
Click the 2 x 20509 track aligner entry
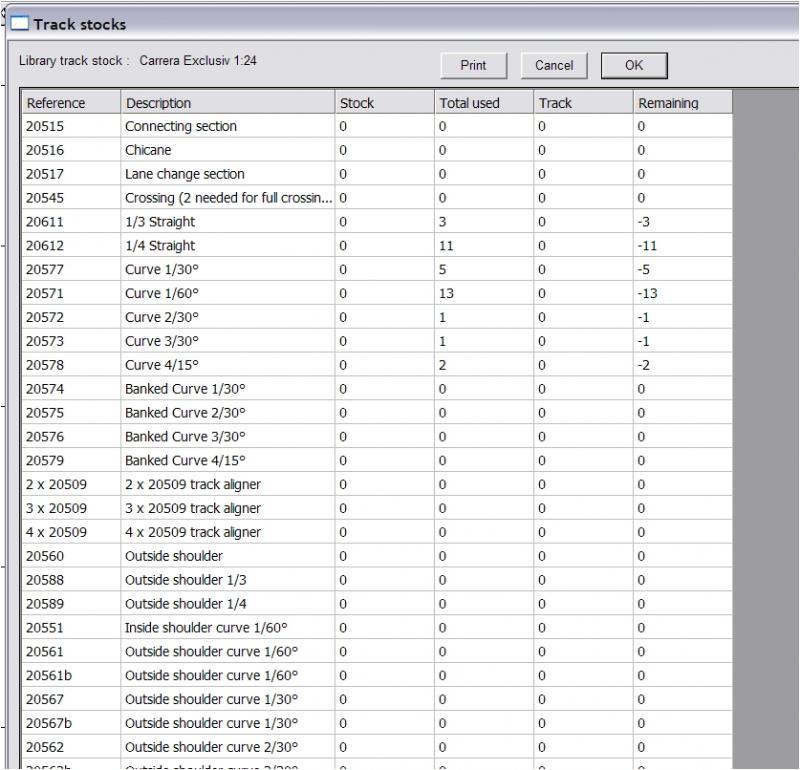(192, 485)
